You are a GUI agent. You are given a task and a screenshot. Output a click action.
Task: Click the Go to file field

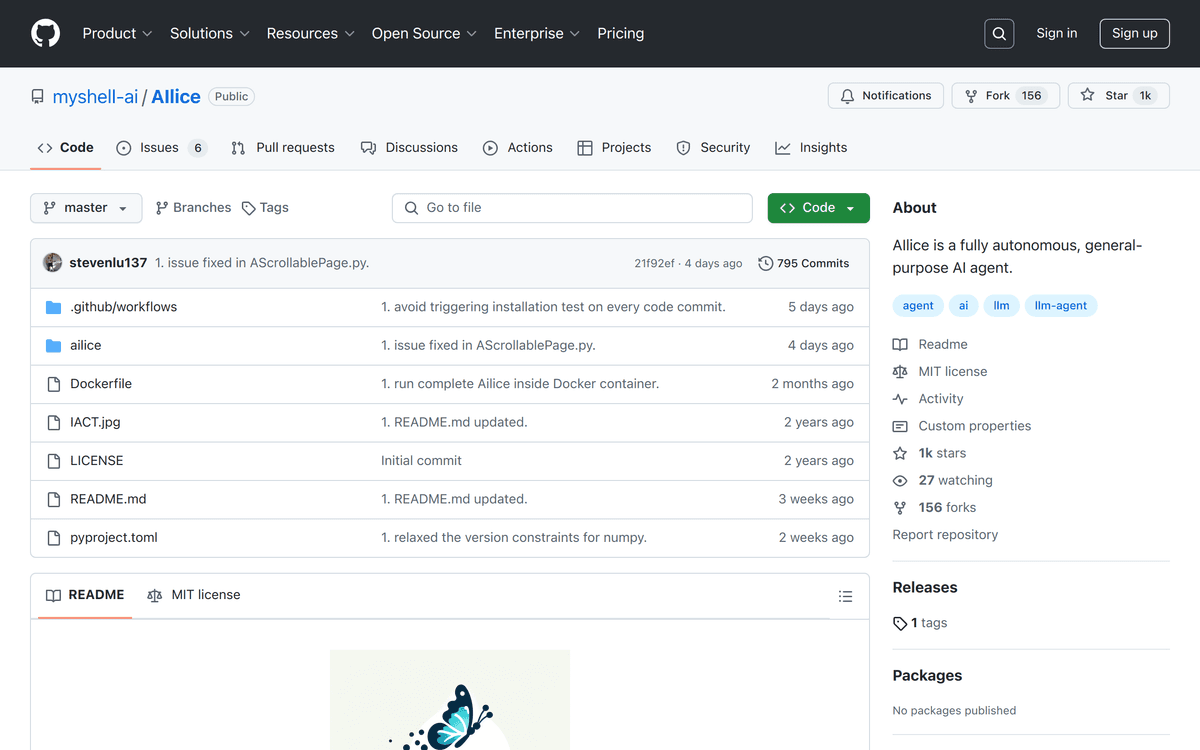(572, 208)
